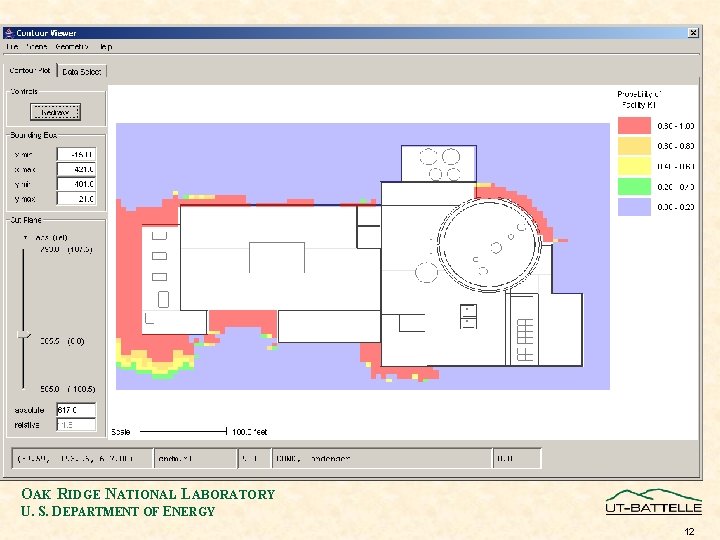
Task: Click the '0.00 - 0.20' legend label
Action: click(675, 207)
